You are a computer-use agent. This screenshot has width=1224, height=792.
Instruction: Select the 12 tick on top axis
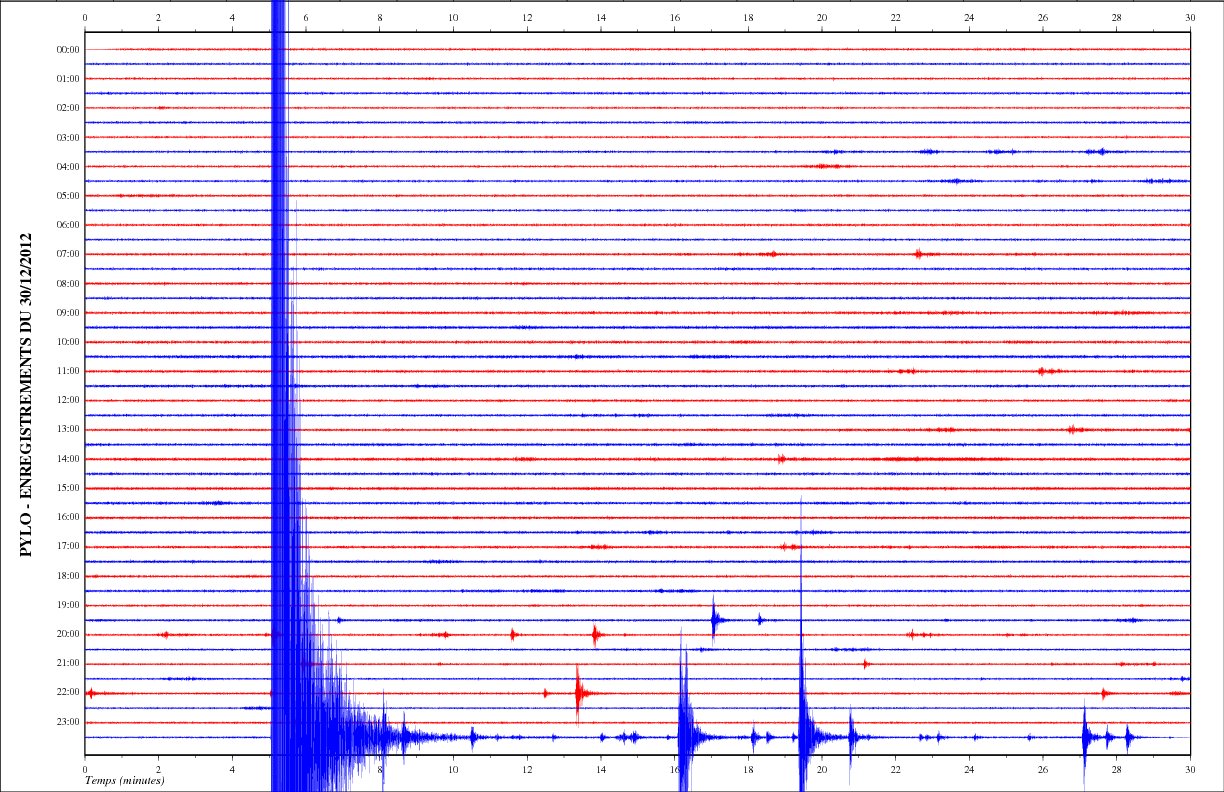(527, 17)
